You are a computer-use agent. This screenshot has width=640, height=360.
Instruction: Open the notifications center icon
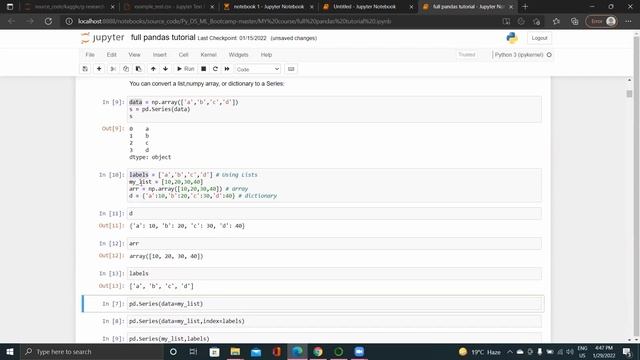point(627,351)
